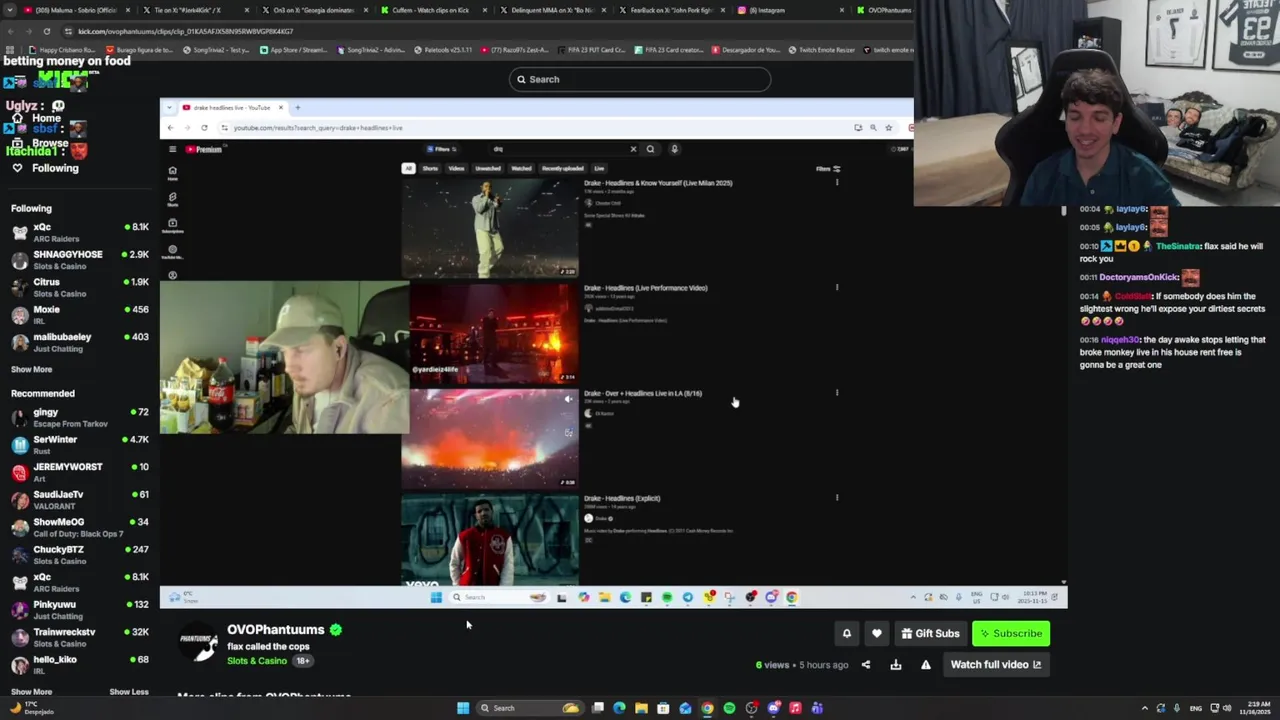Viewport: 1280px width, 720px height.
Task: Click the clip video player area
Action: pyautogui.click(x=613, y=353)
